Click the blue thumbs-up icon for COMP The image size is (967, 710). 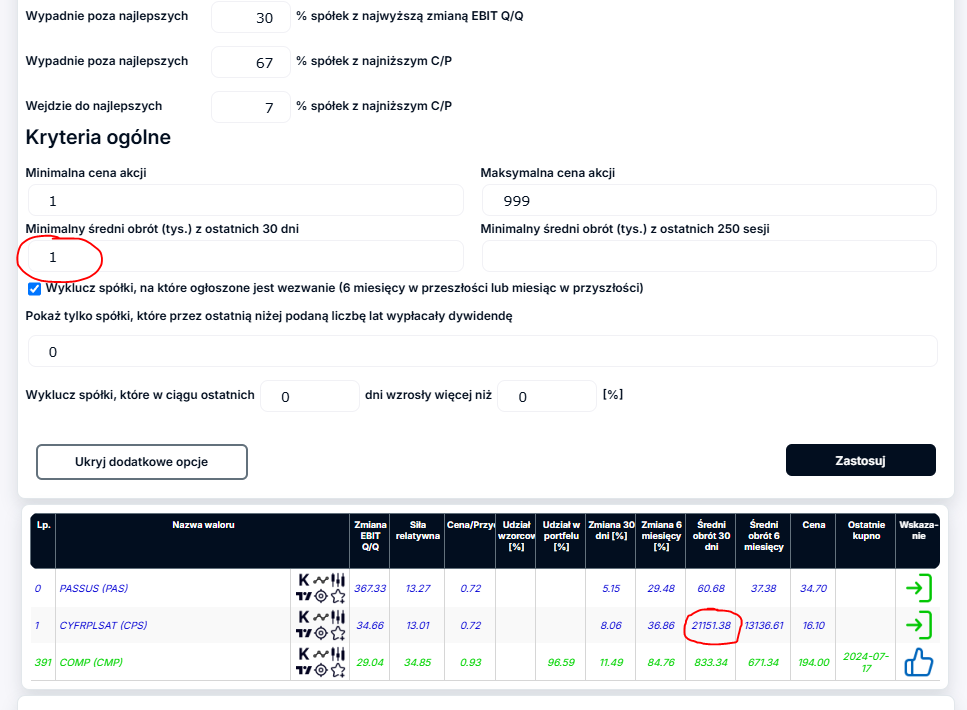tap(918, 661)
